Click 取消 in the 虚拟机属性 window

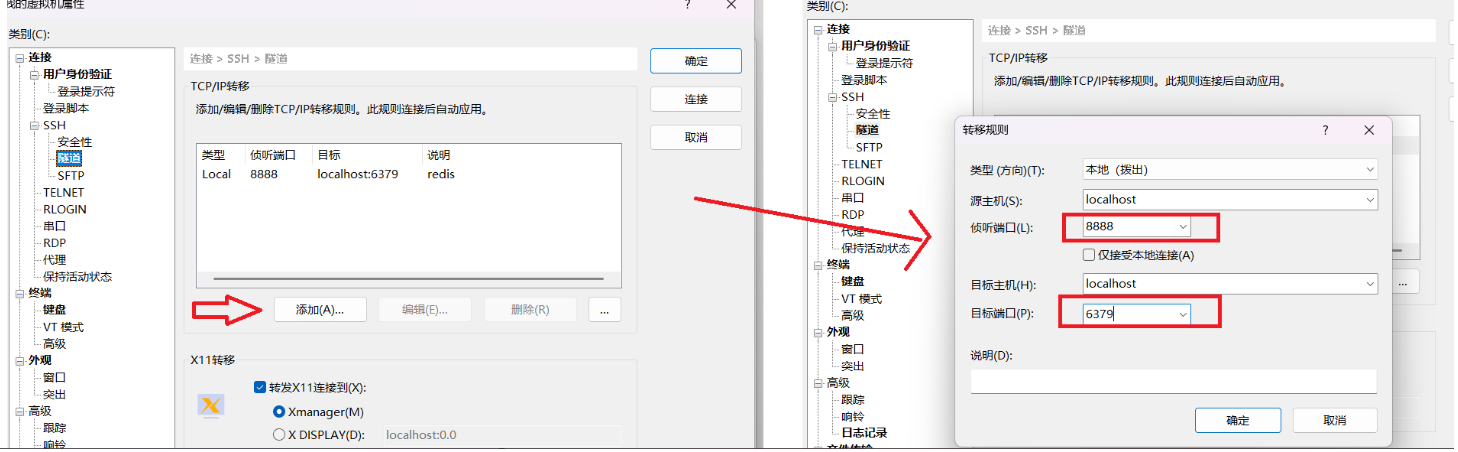tap(696, 137)
